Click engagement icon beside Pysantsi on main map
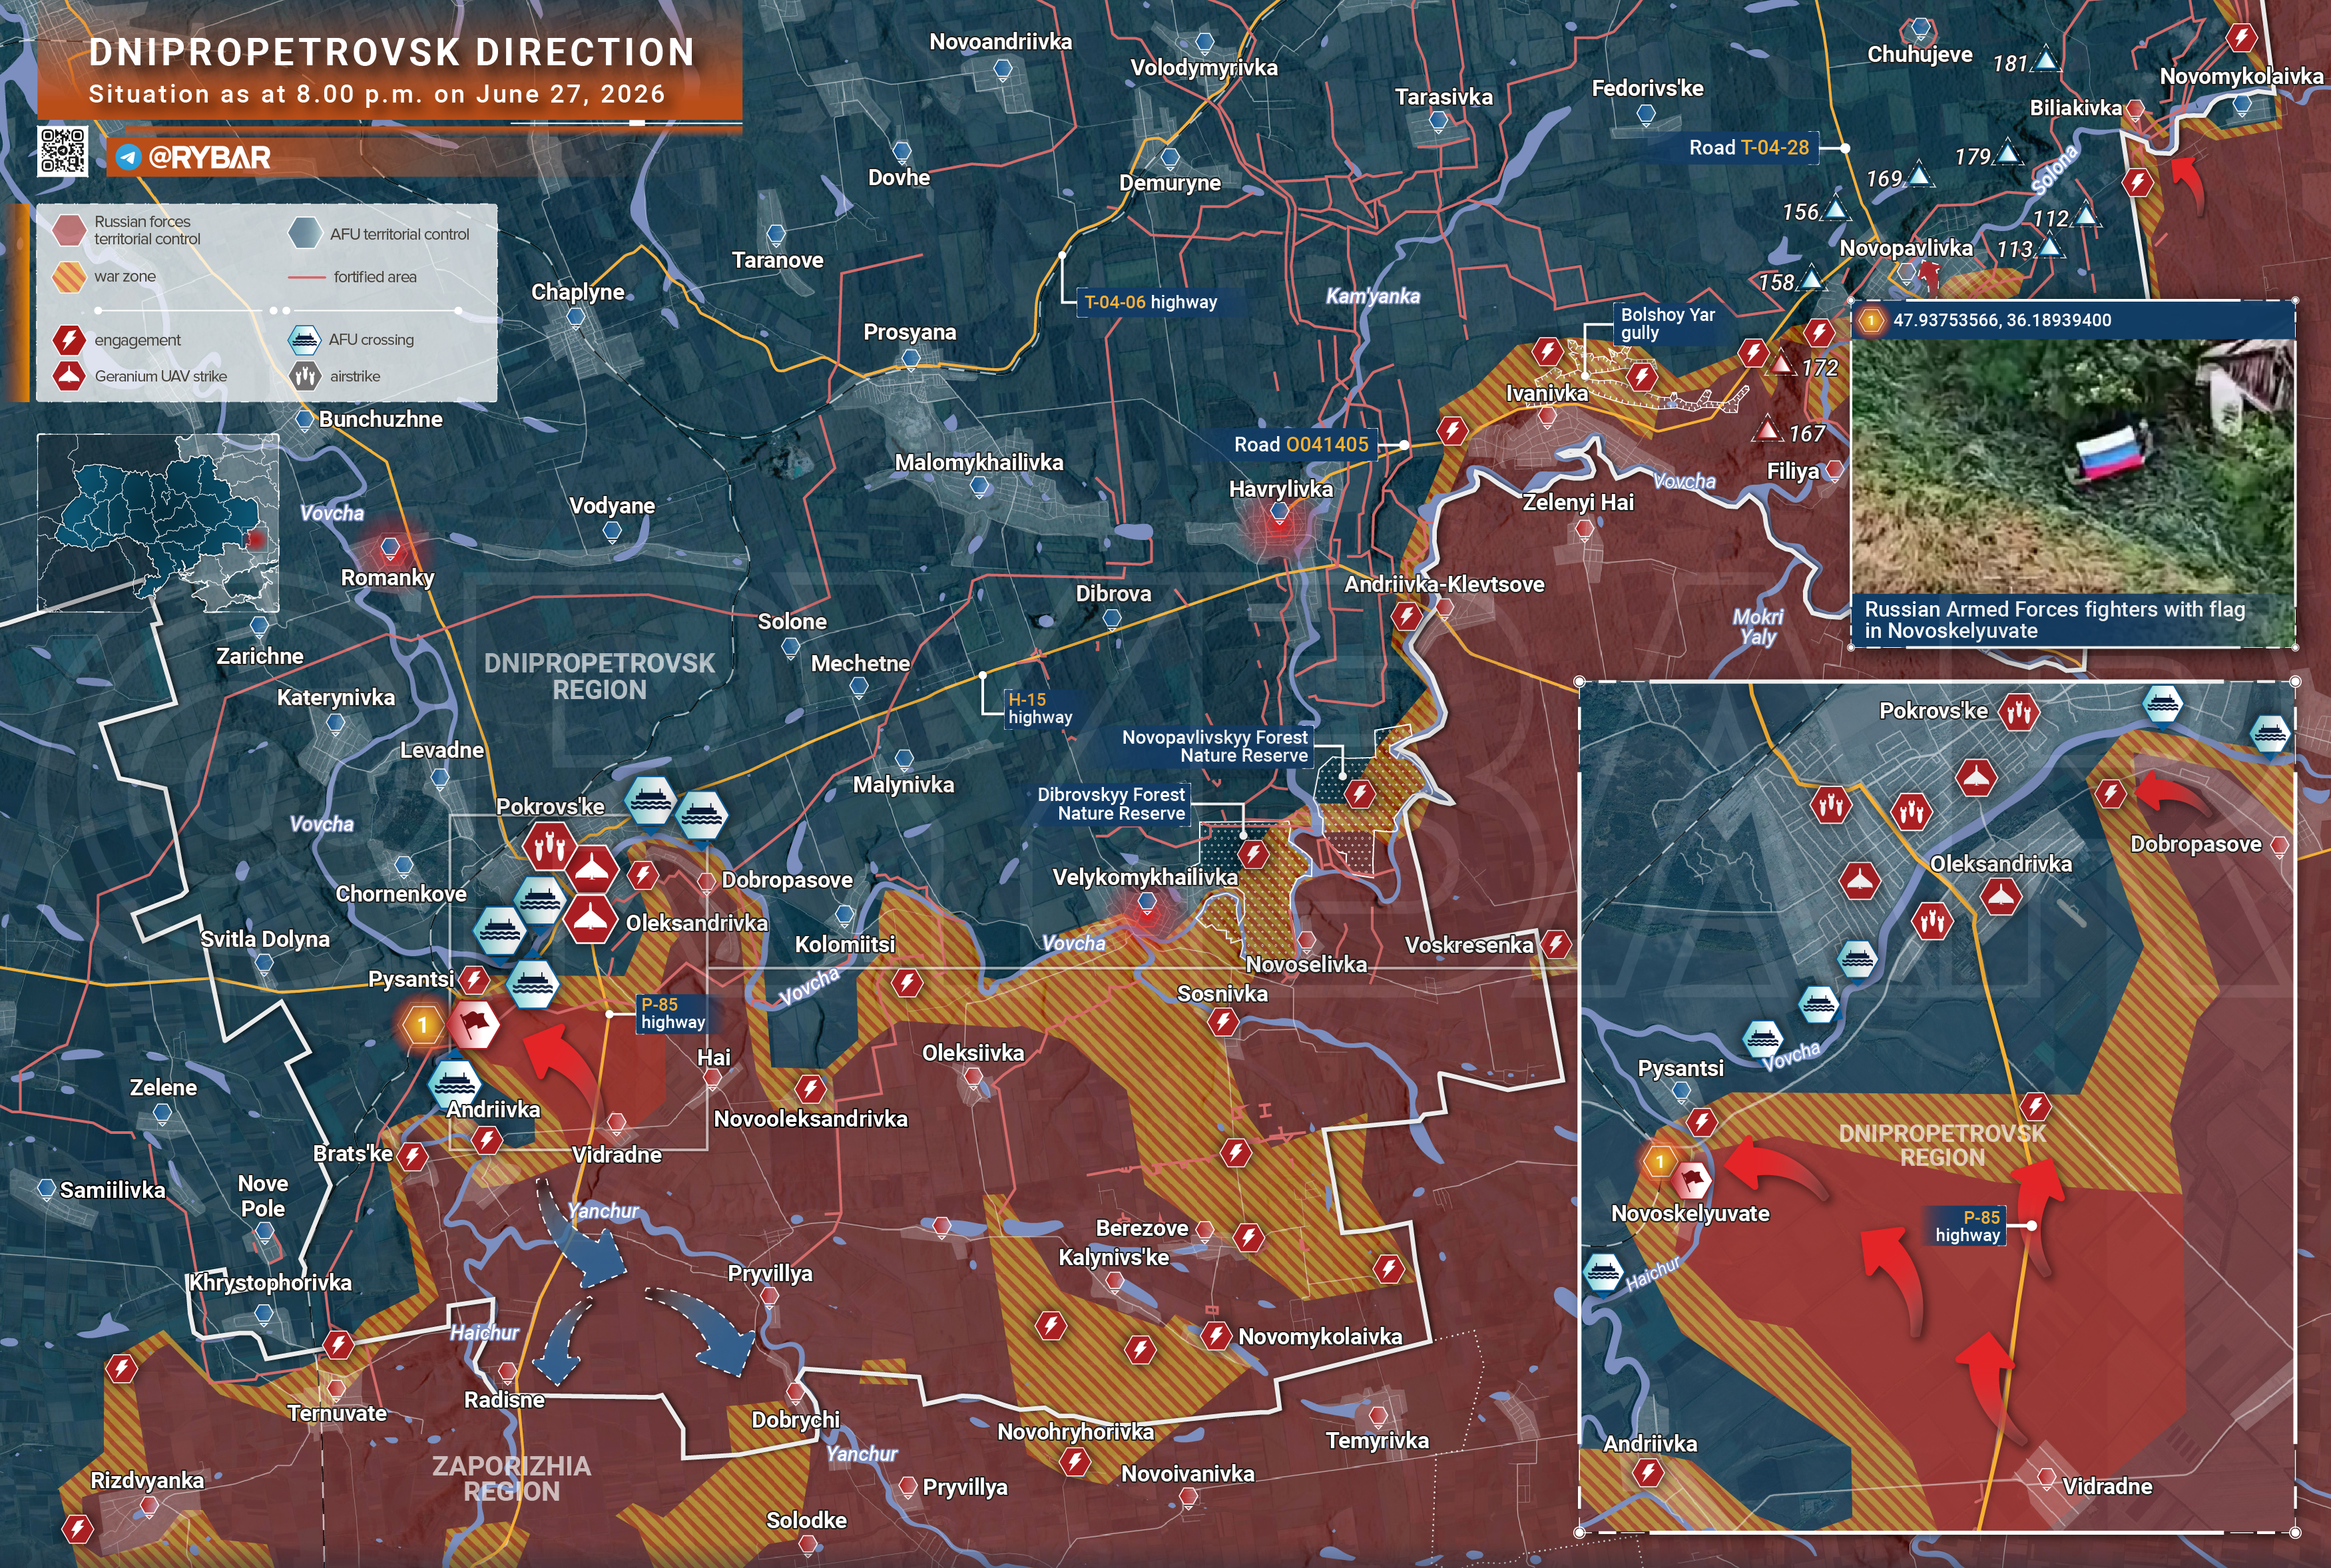2331x1568 pixels. [x=475, y=979]
